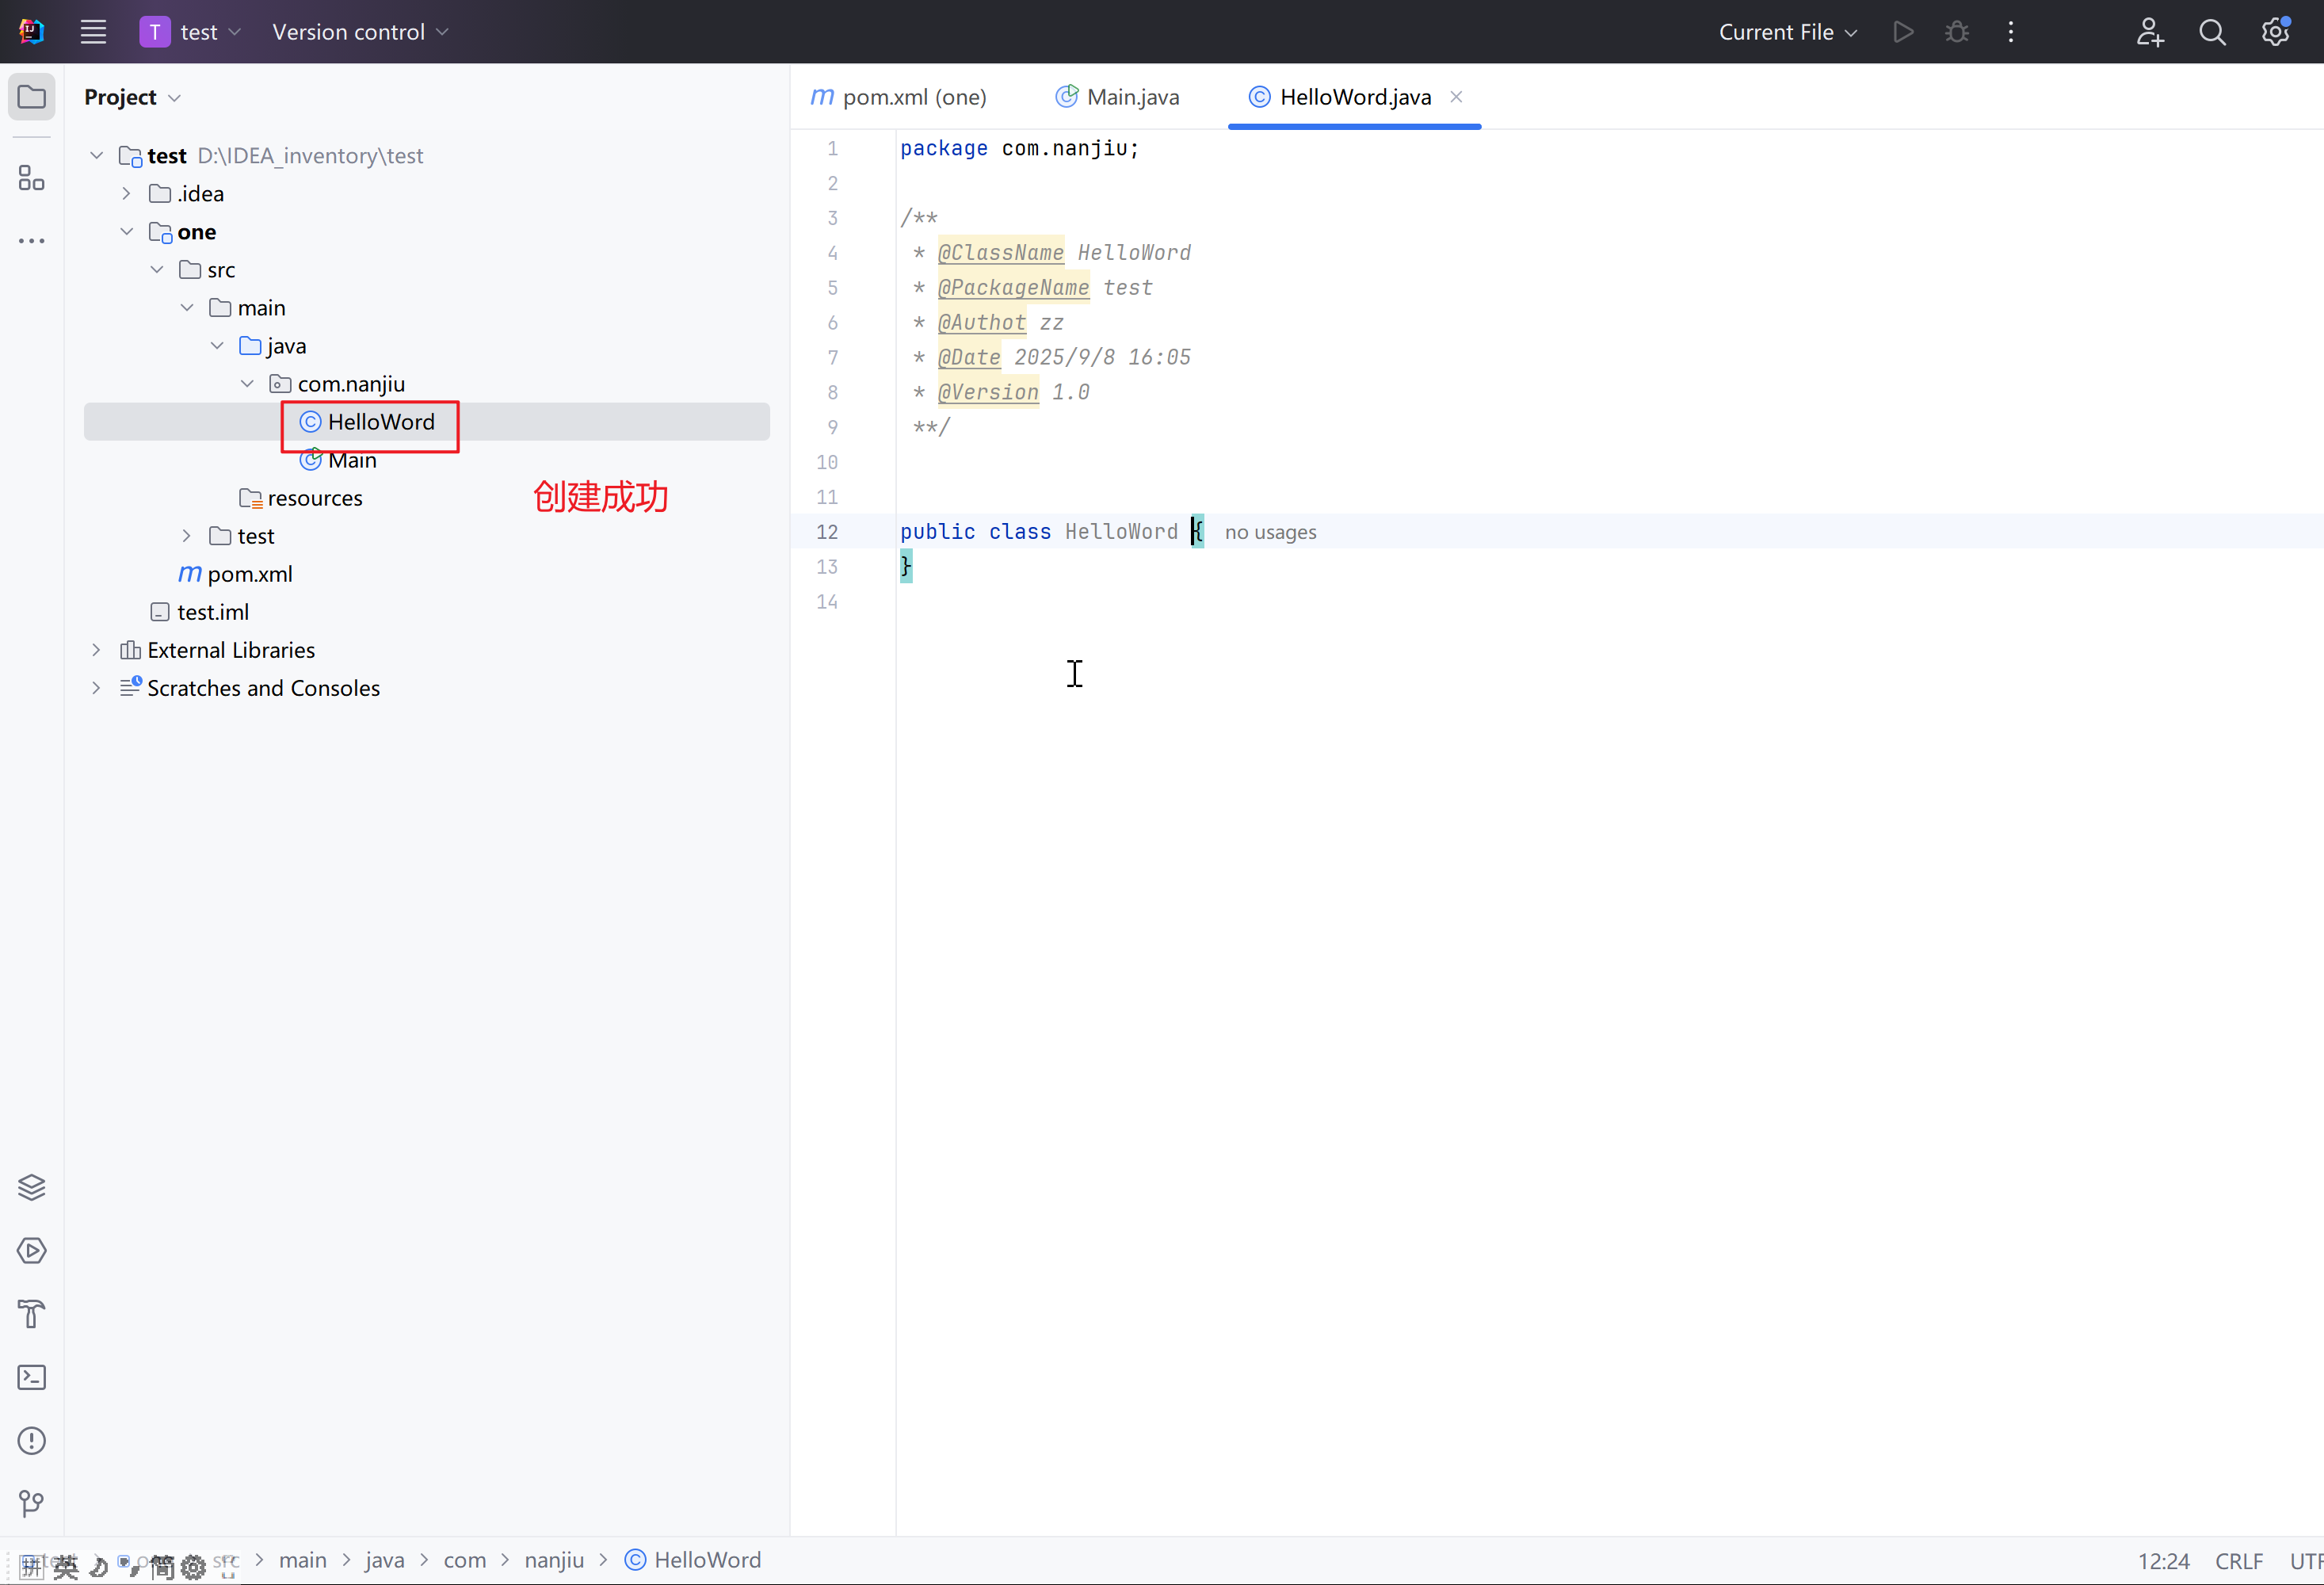Open the Git tool window icon

pos(32,1503)
